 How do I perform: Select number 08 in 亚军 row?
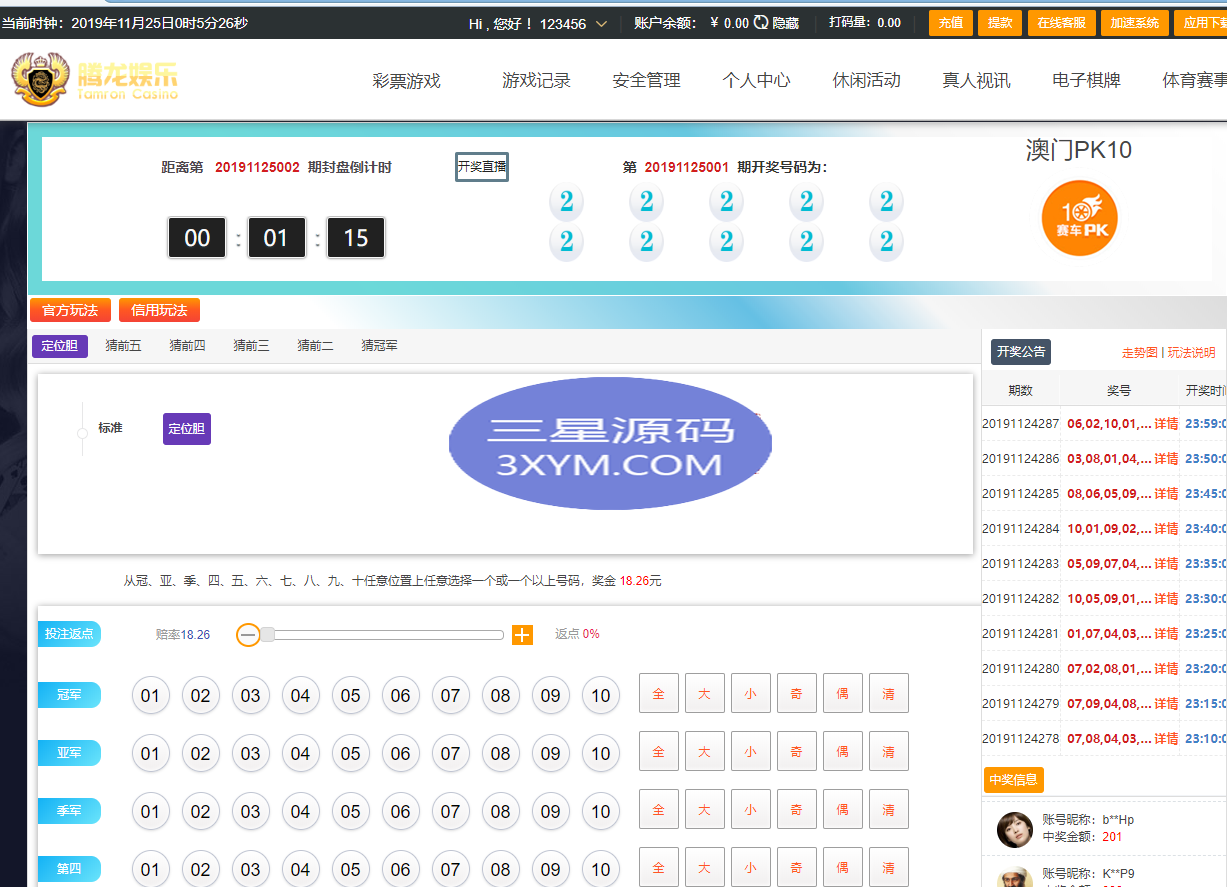(x=500, y=754)
